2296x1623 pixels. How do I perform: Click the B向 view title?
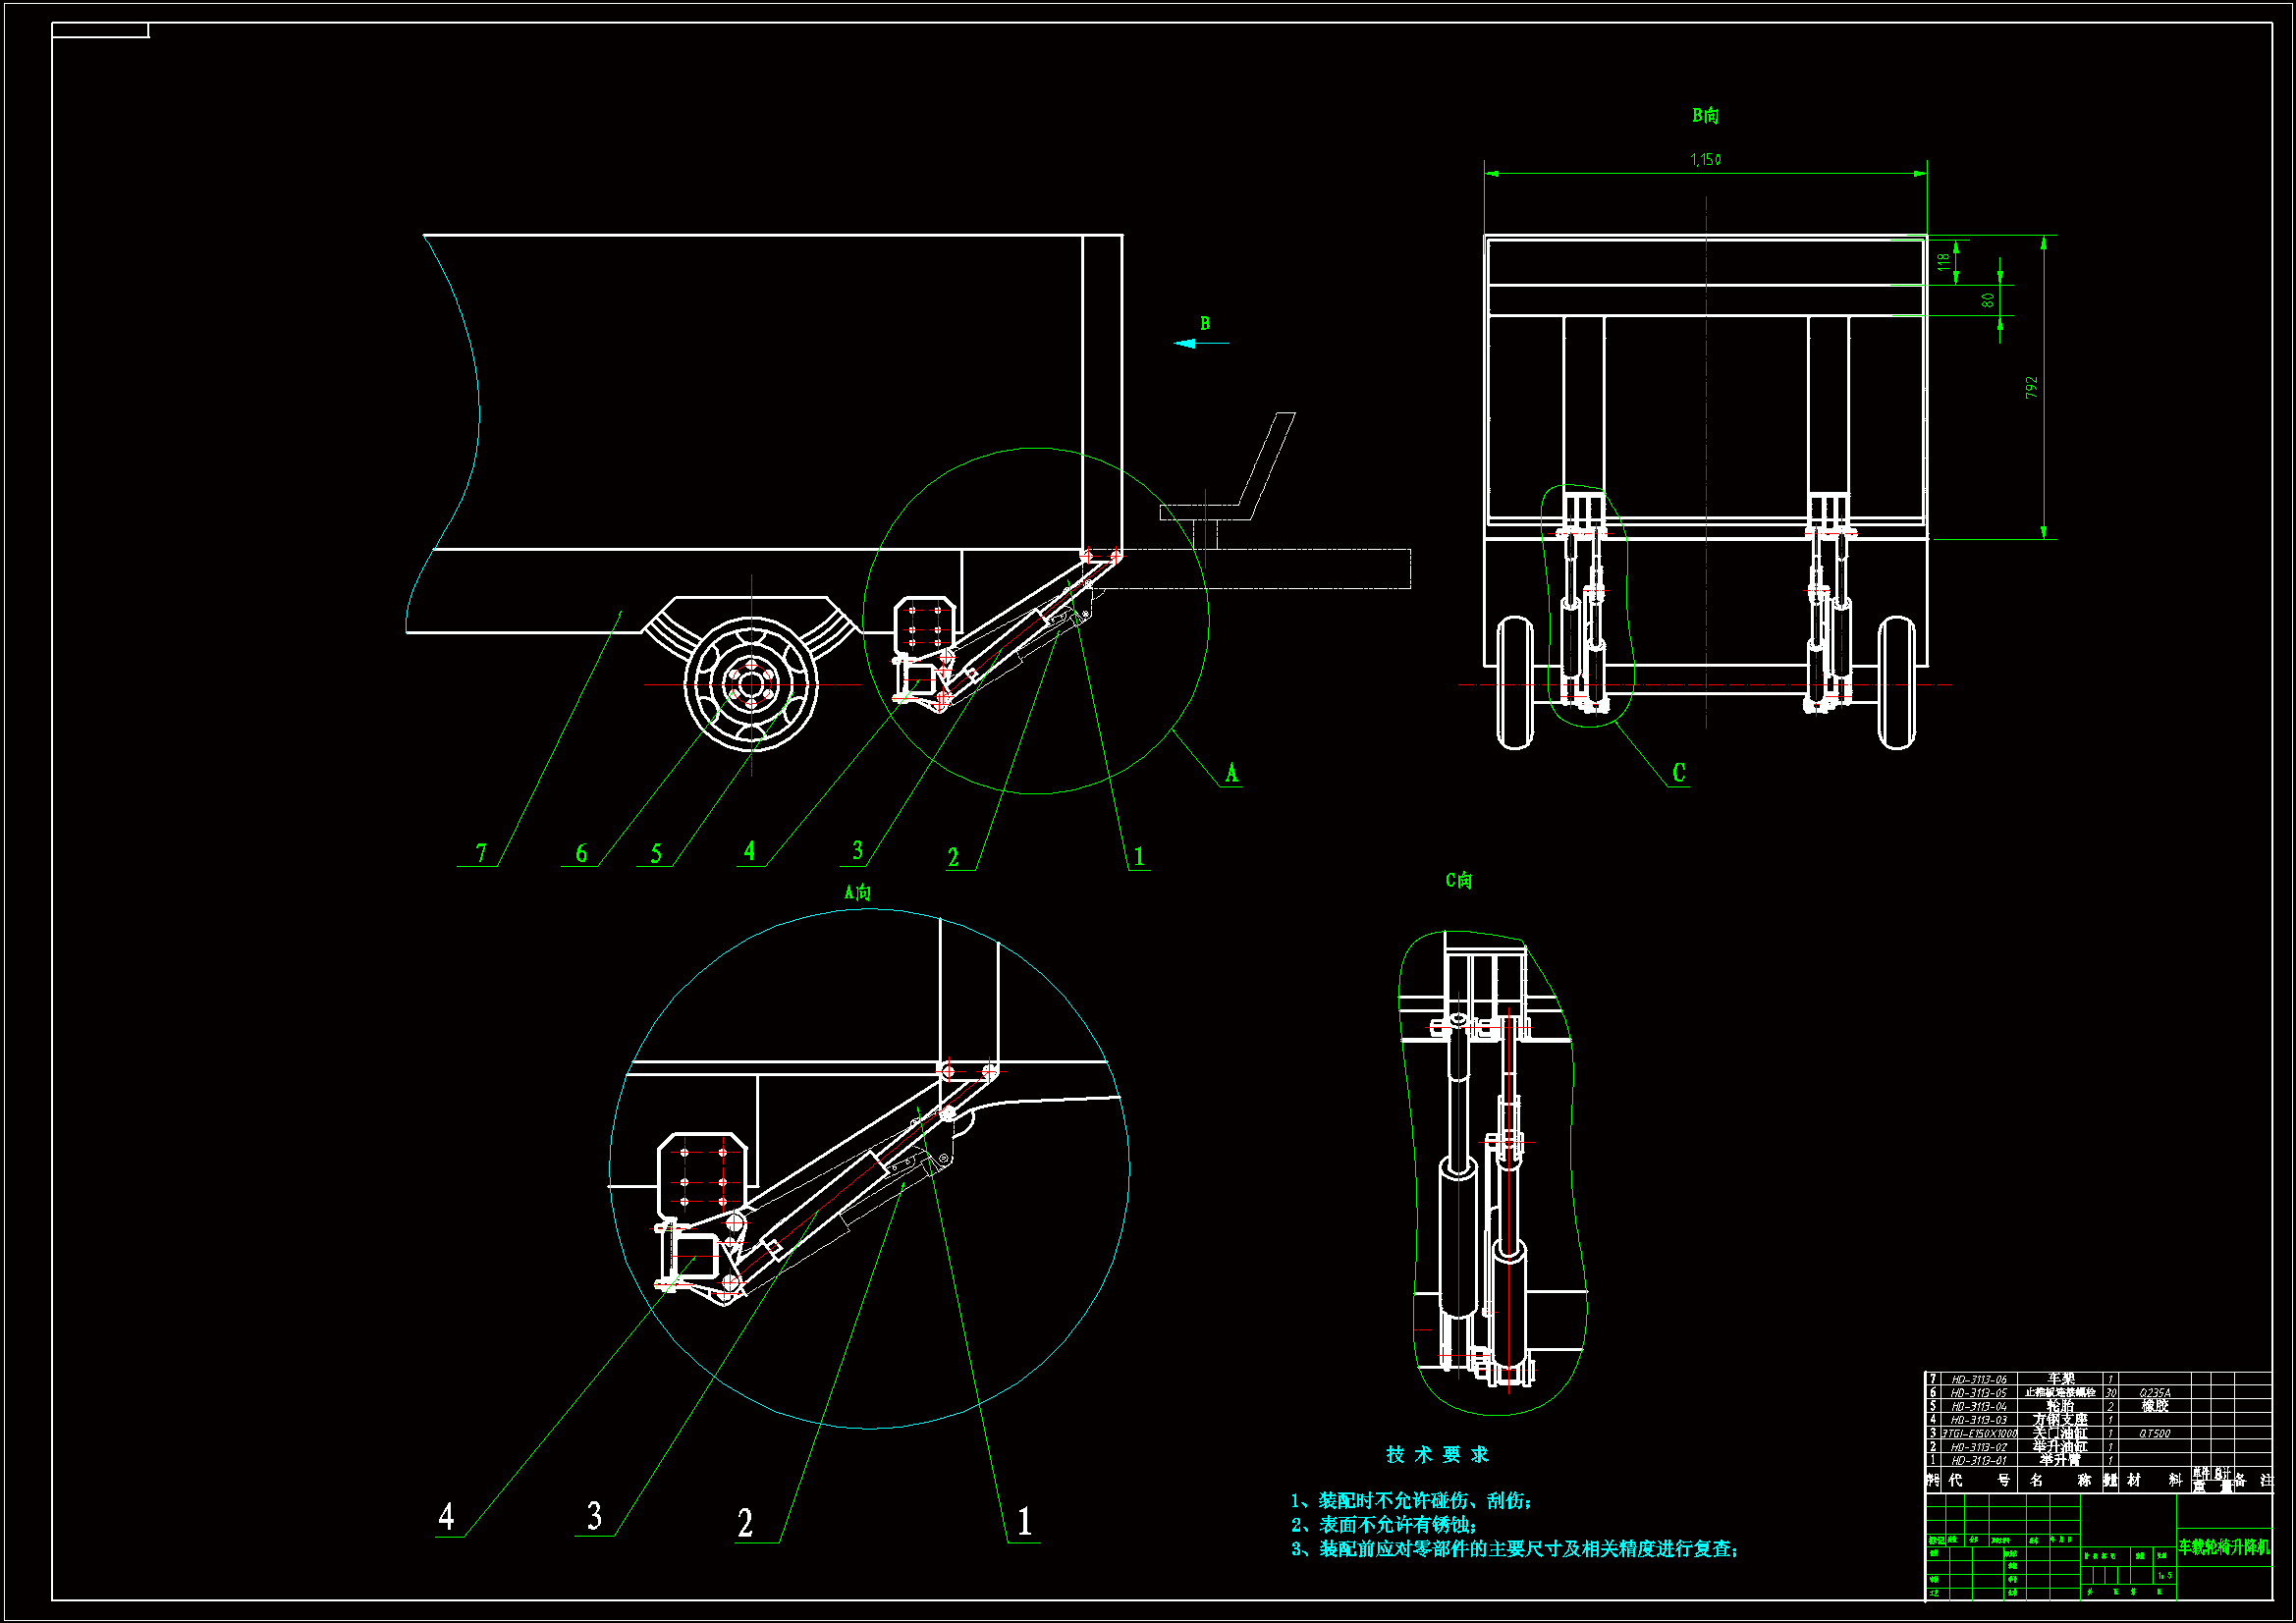(1705, 116)
